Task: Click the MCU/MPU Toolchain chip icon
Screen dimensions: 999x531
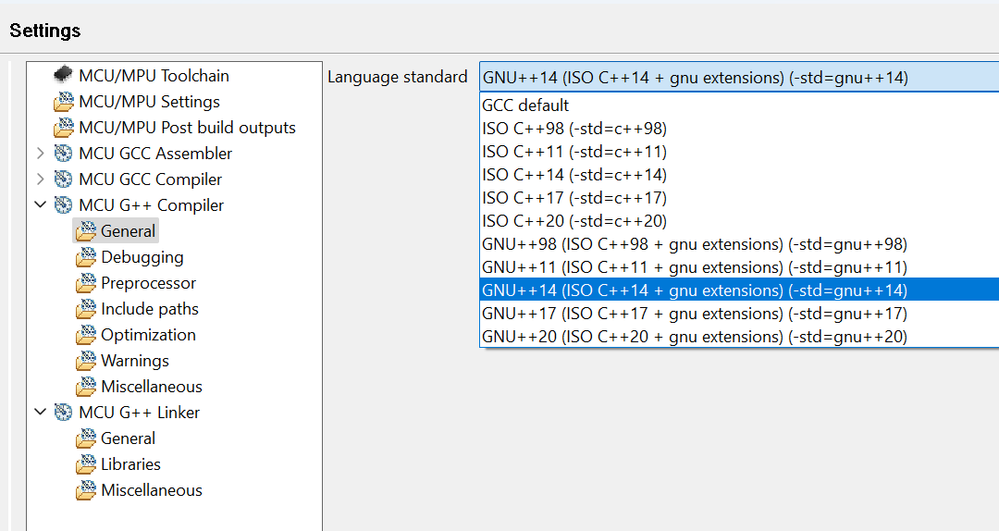Action: point(63,75)
